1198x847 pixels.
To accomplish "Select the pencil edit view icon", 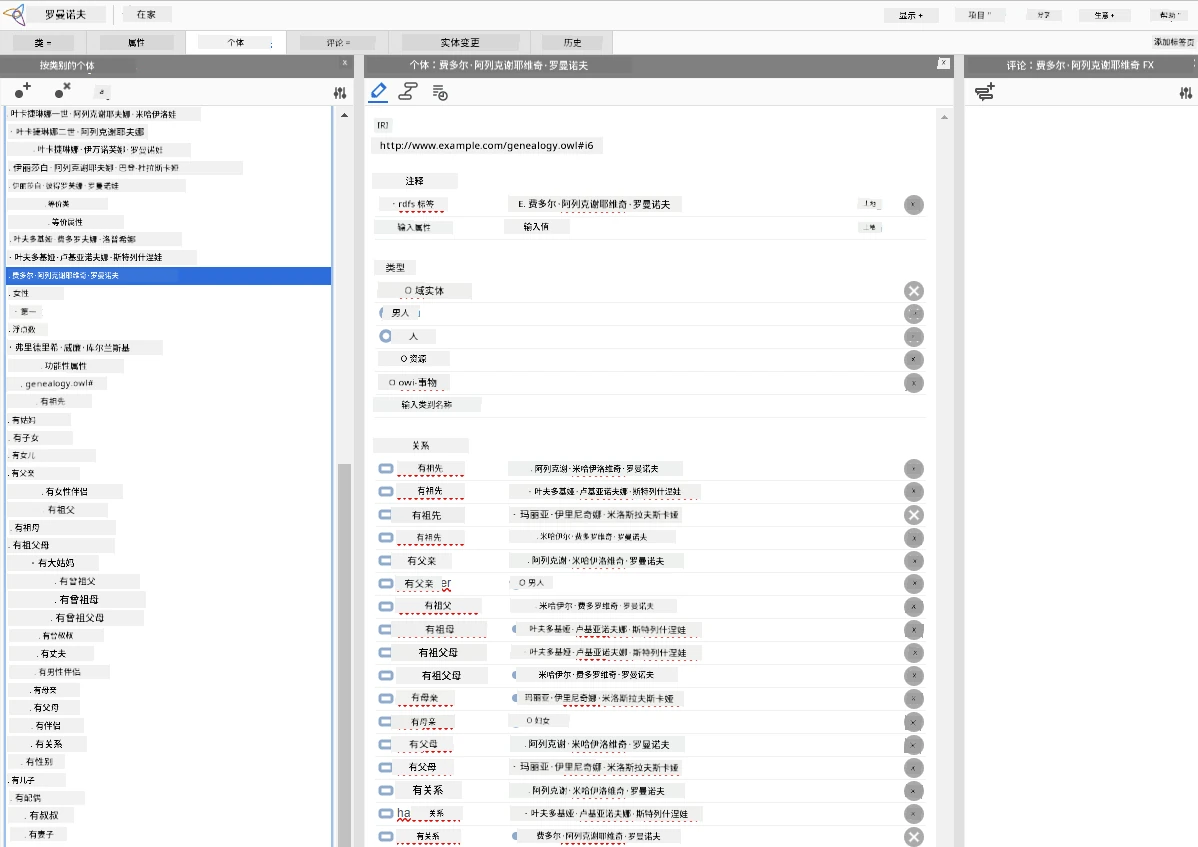I will point(379,92).
